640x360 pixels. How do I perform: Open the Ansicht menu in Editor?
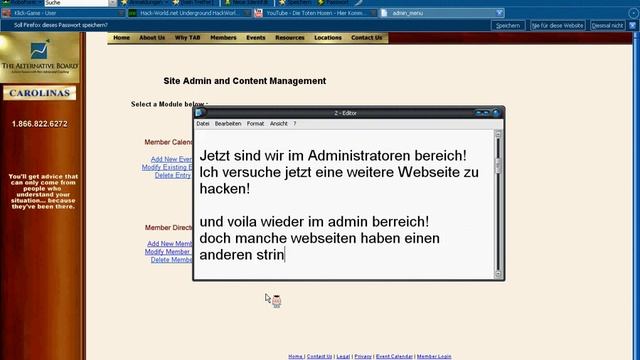coord(278,124)
